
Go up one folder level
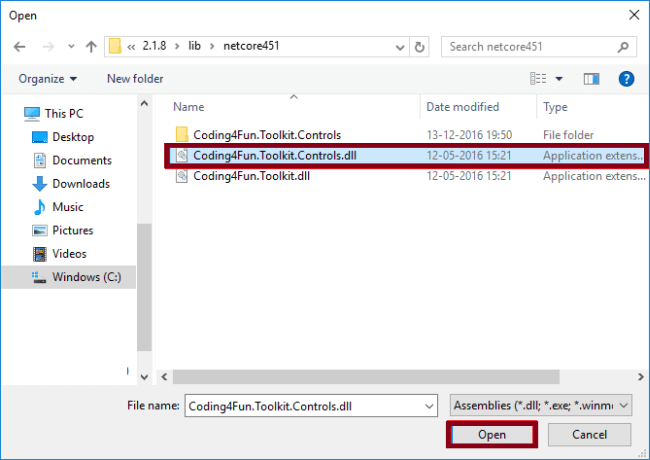tap(91, 47)
